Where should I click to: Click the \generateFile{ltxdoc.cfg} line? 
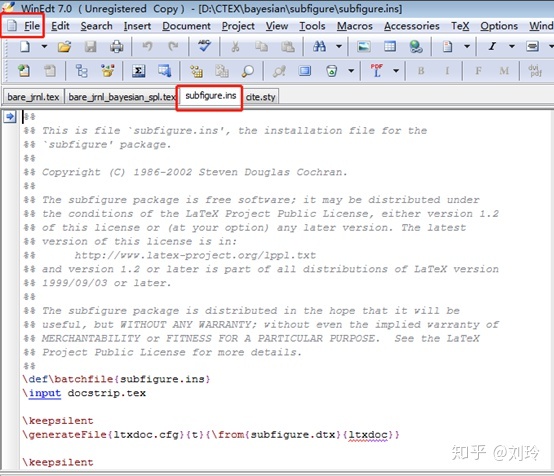point(211,435)
